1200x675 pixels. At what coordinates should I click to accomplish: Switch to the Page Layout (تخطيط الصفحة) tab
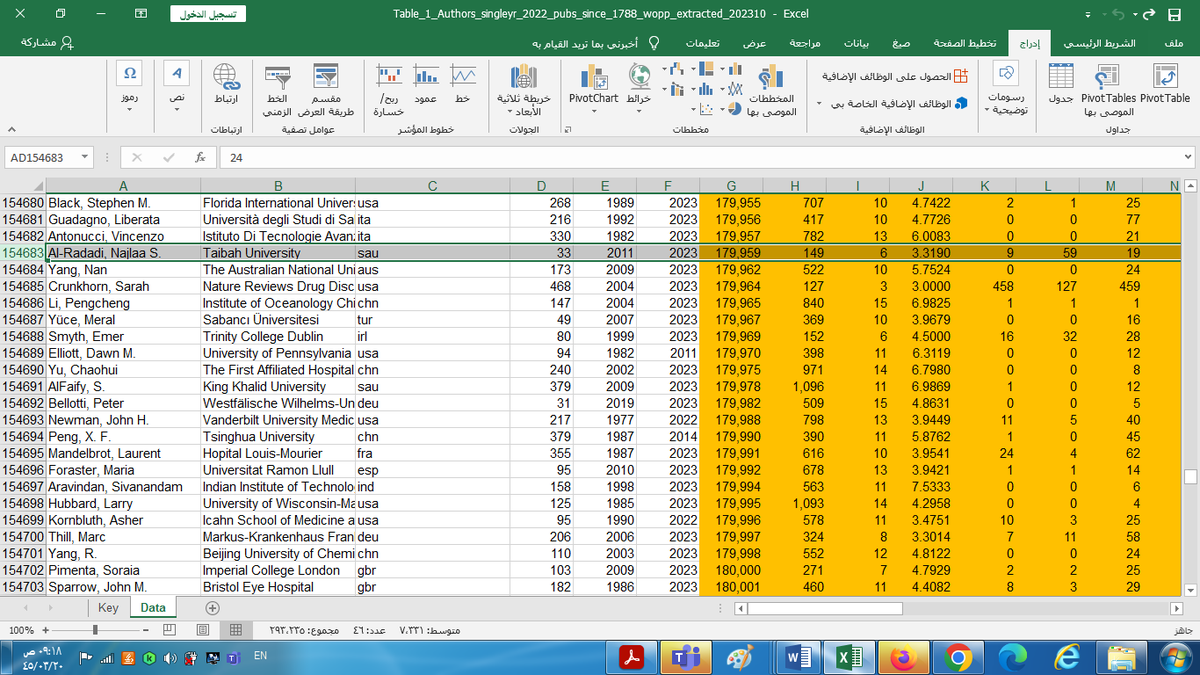pyautogui.click(x=964, y=43)
